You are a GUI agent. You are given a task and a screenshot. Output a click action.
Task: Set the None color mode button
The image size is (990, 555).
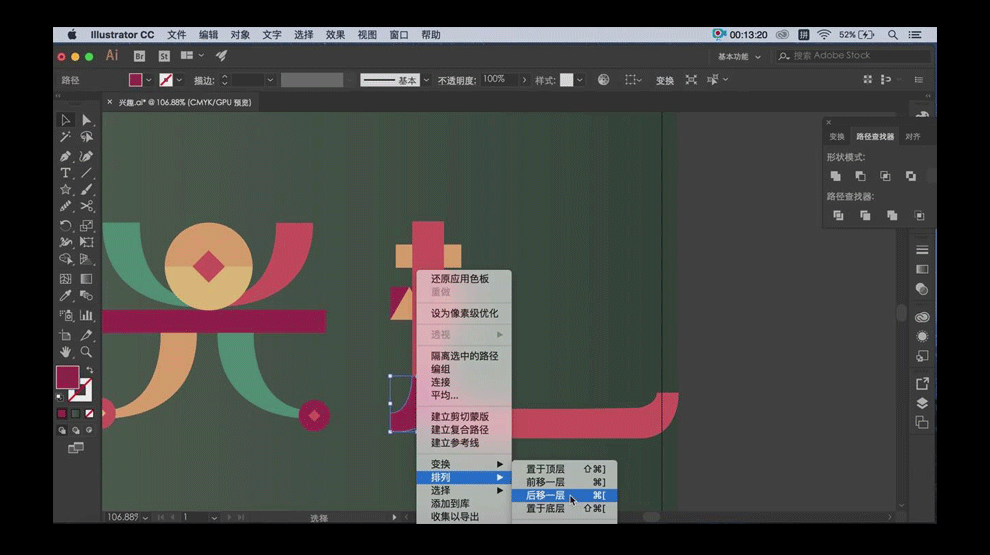[89, 413]
